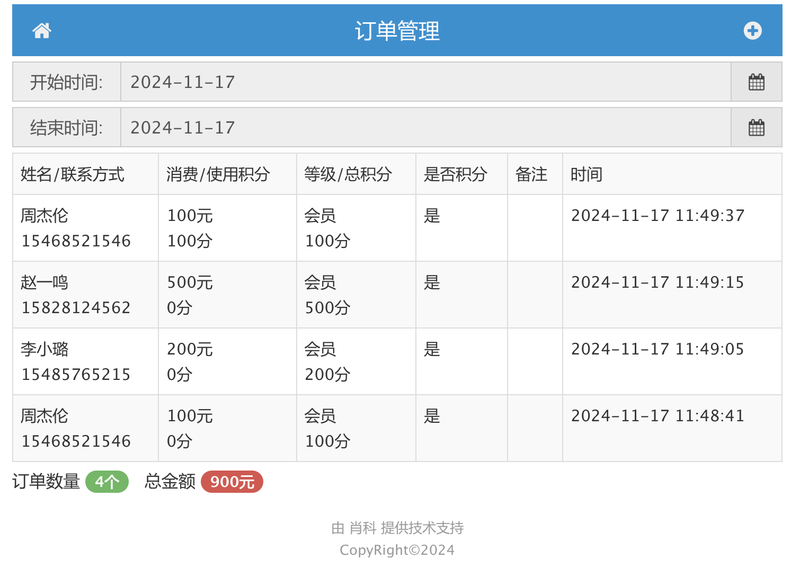Viewport: 800px width, 585px height.
Task: Click the 500元 consumption amount
Action: tap(190, 283)
